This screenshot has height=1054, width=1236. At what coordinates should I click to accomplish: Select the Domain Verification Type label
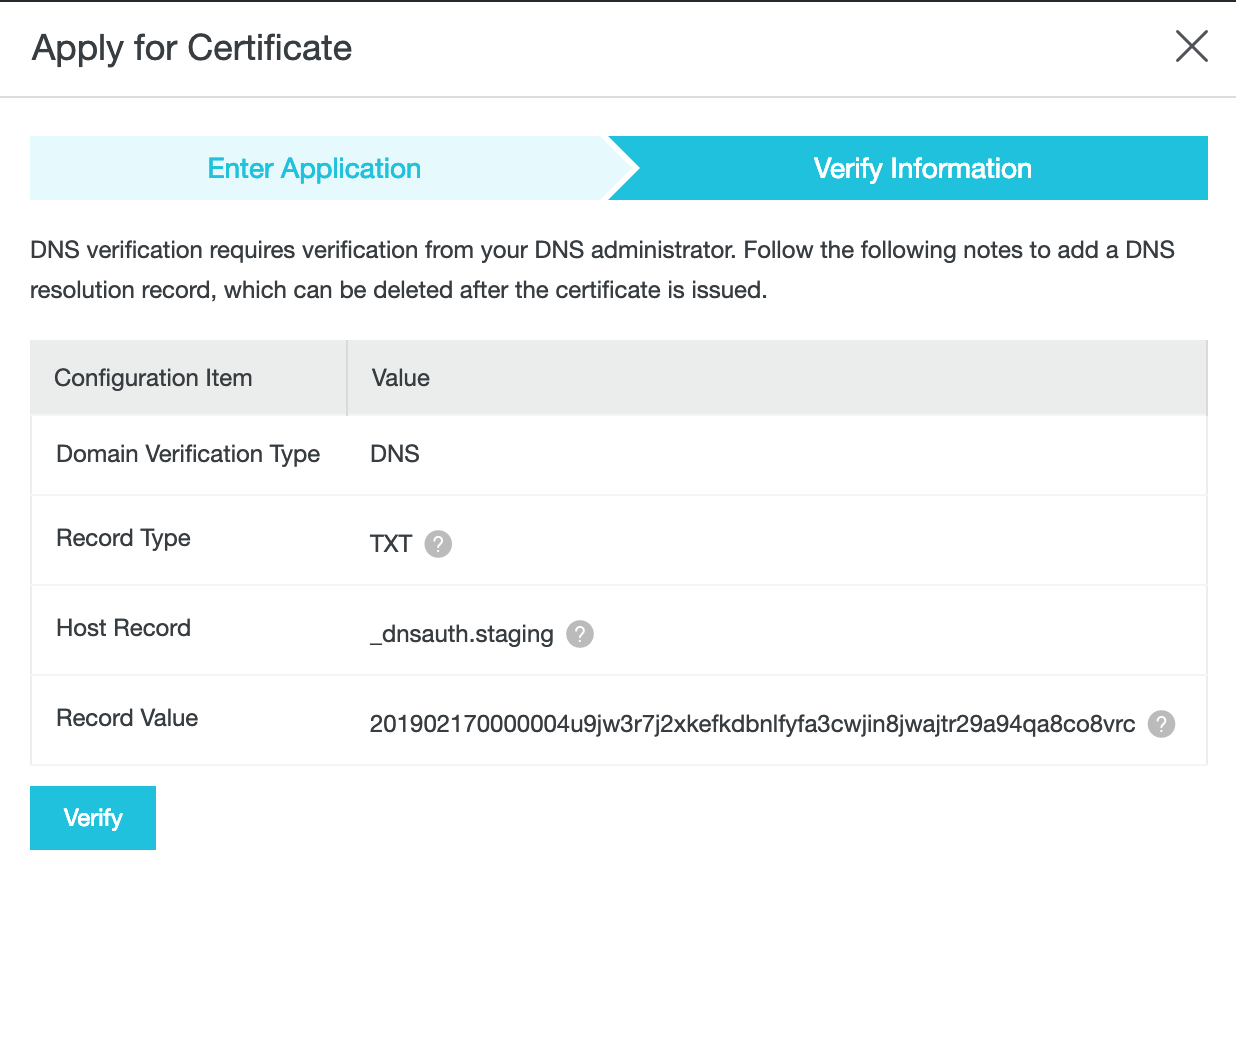188,454
